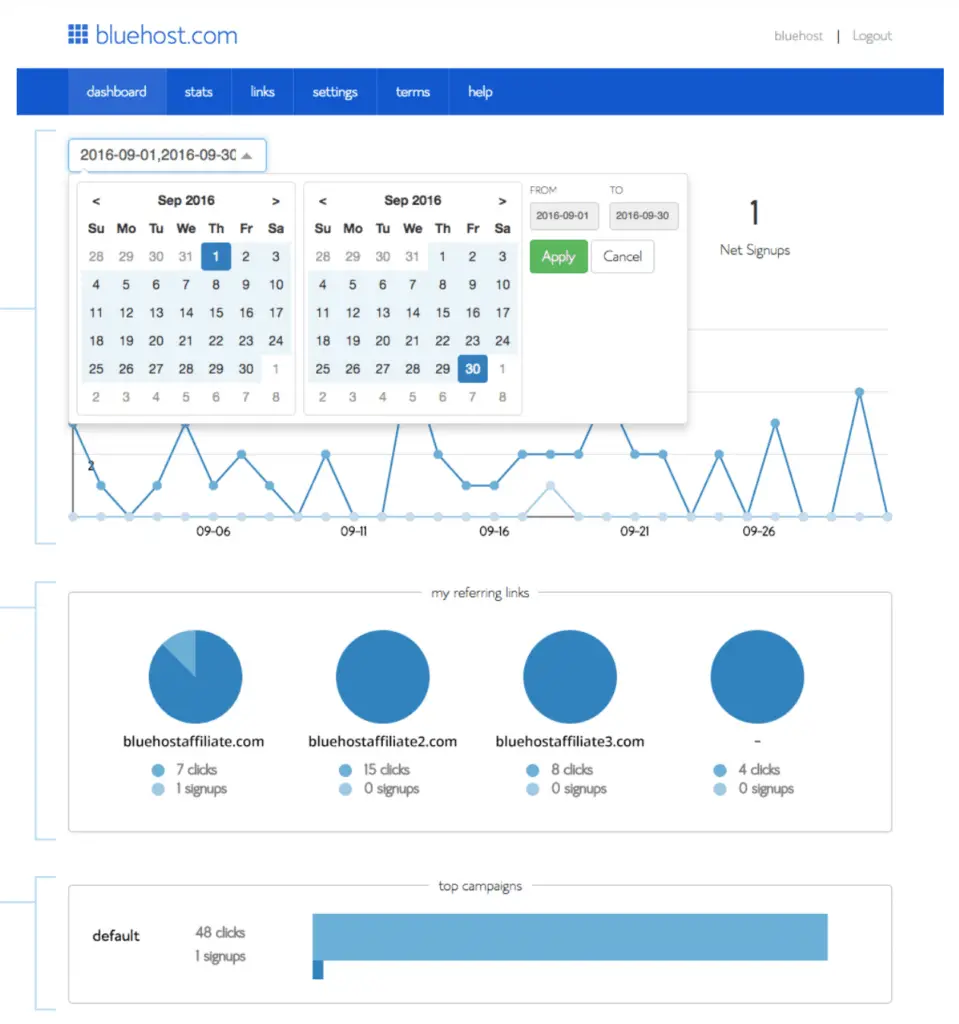
Task: Select September 1 in left calendar
Action: coord(216,257)
